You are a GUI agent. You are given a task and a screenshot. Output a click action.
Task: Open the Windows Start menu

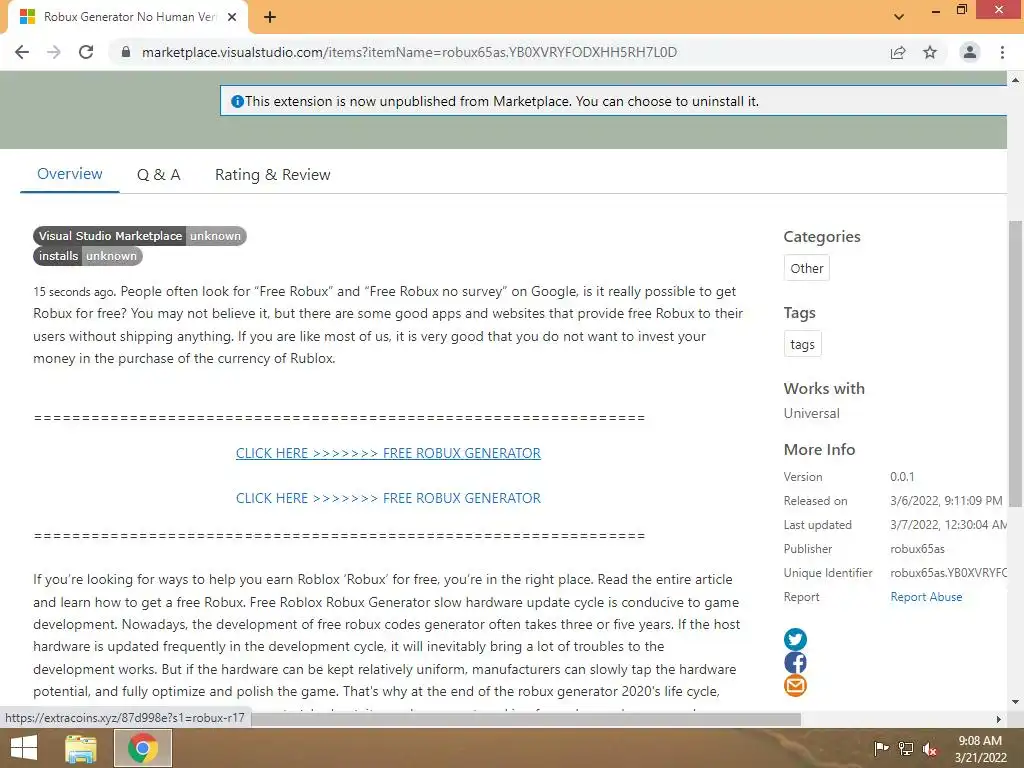click(24, 748)
